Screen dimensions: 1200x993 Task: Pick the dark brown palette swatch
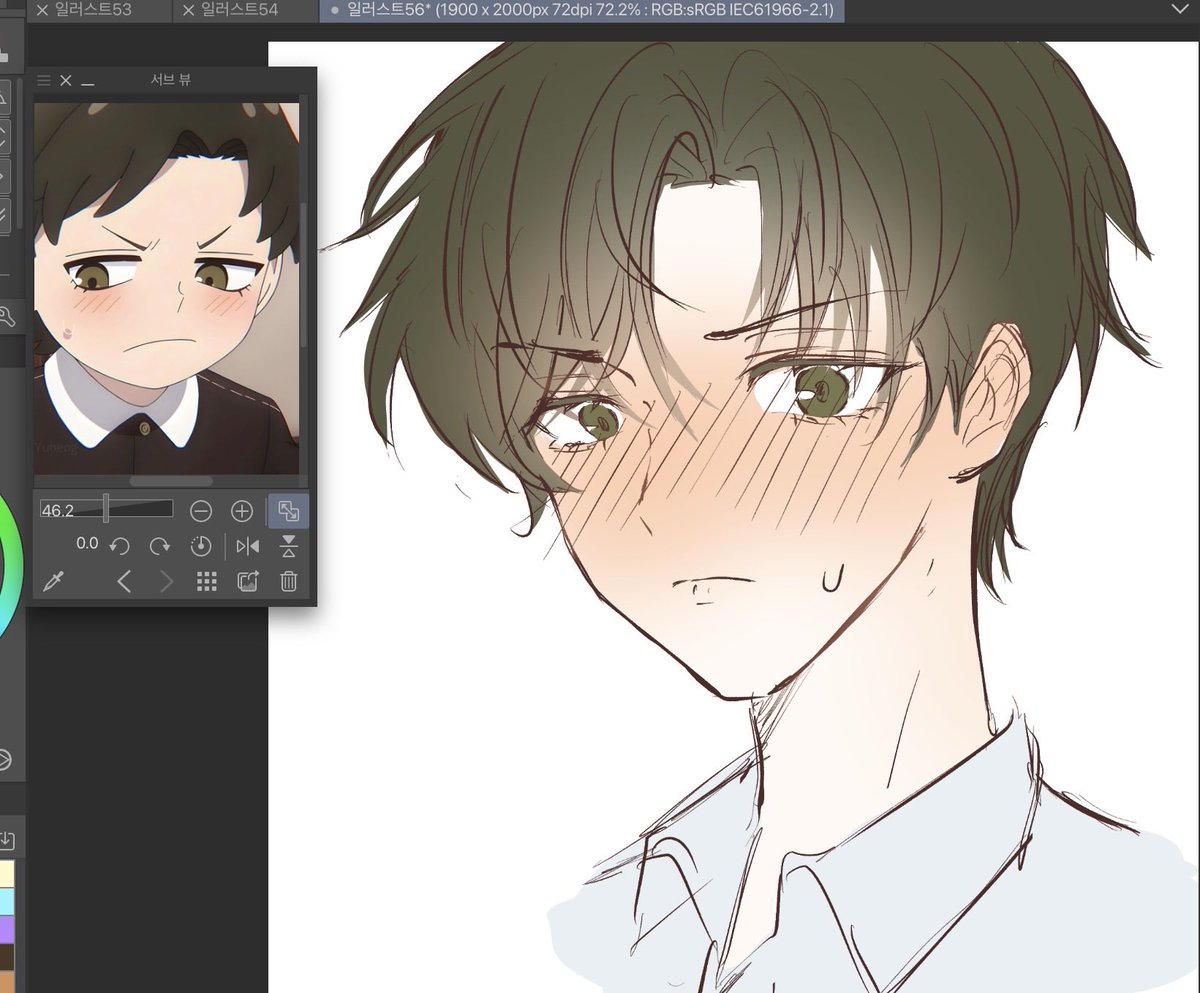(x=7, y=957)
